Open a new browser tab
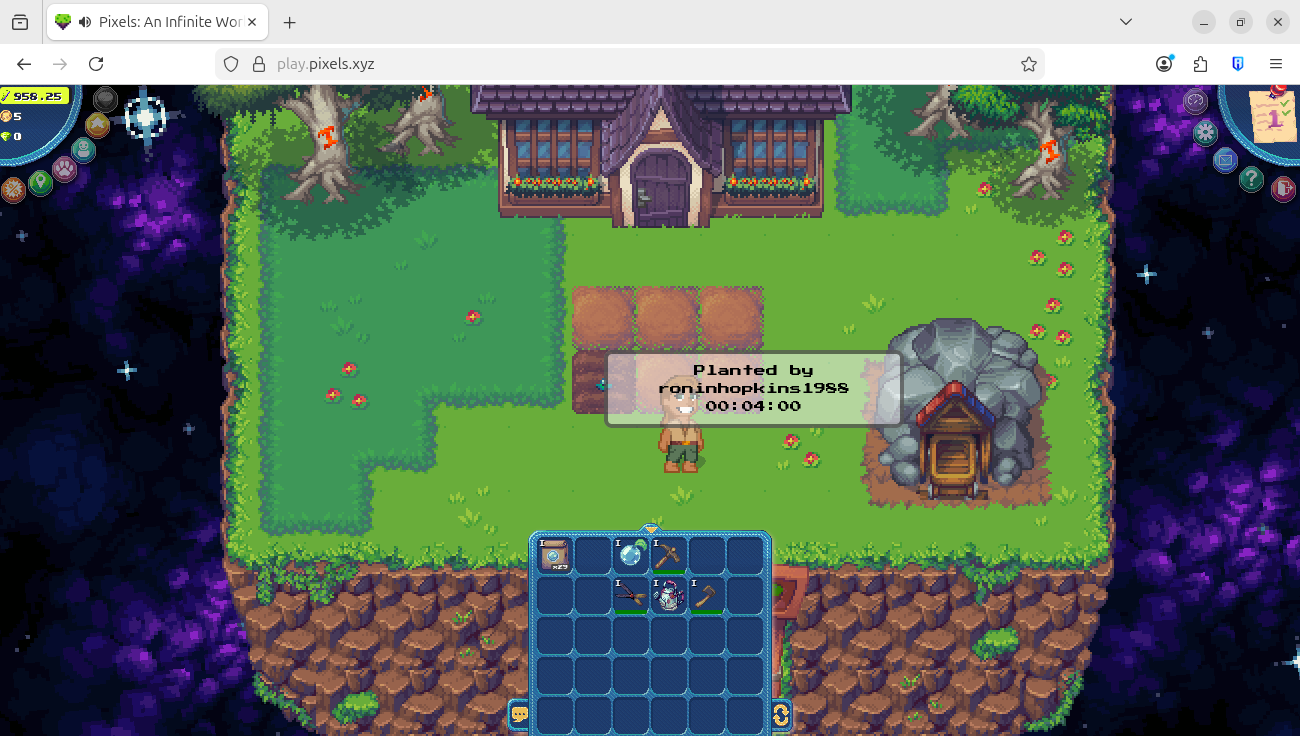Screen dimensions: 1300x736 [x=290, y=22]
